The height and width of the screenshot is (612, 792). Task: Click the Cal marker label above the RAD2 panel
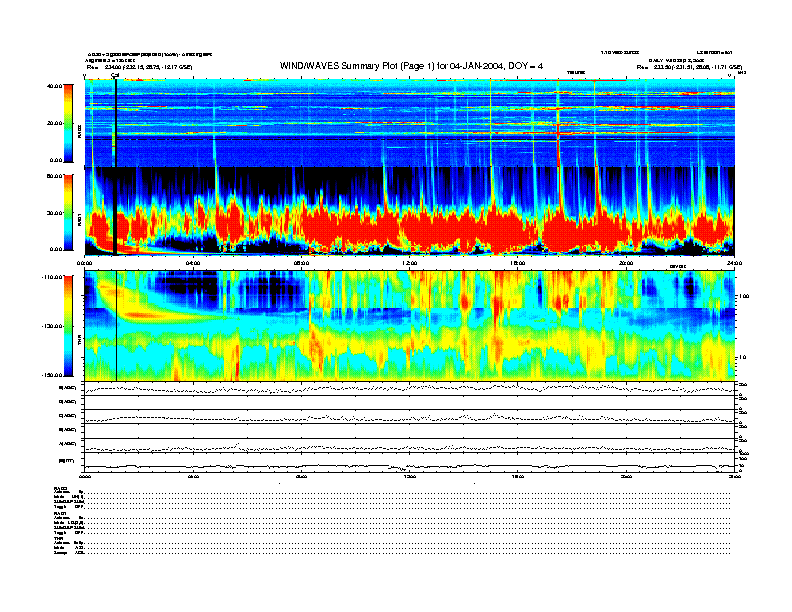(115, 74)
